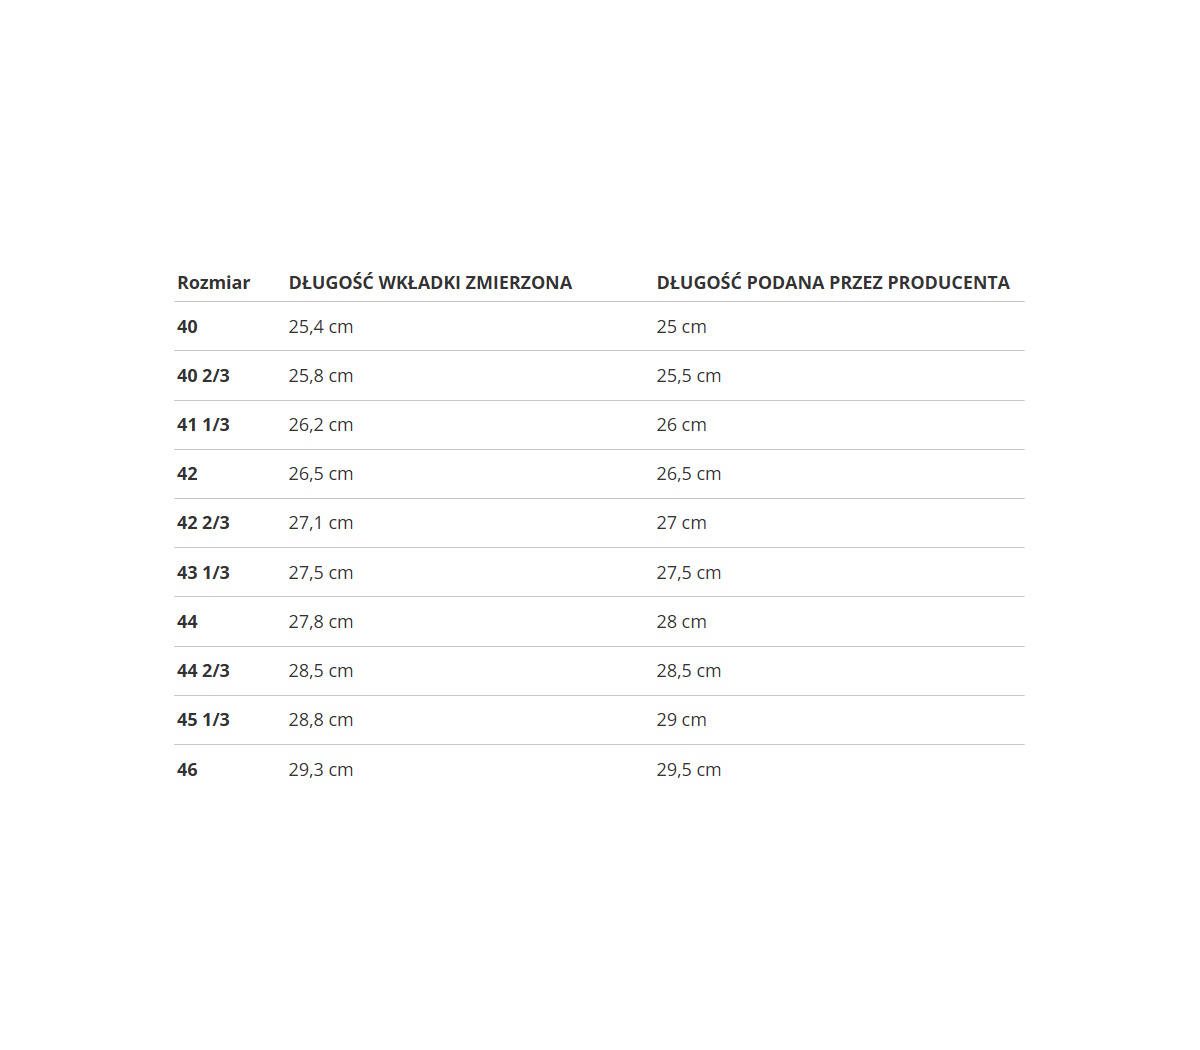Click the DŁUGOŚĆ PODANA PRZEZ PRODUCENTA header
The height and width of the screenshot is (1050, 1200).
[833, 283]
